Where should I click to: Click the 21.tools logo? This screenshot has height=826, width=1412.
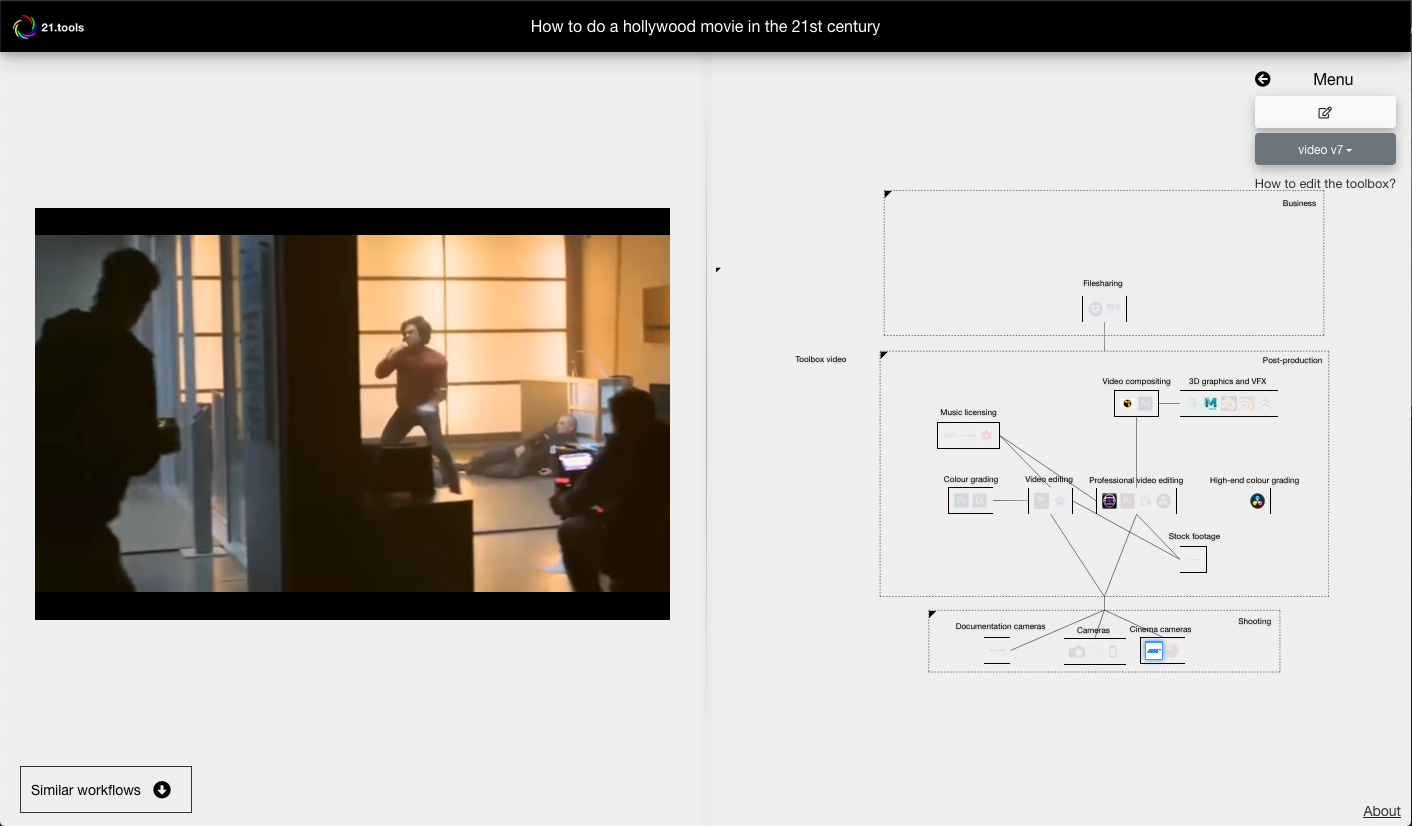point(48,27)
